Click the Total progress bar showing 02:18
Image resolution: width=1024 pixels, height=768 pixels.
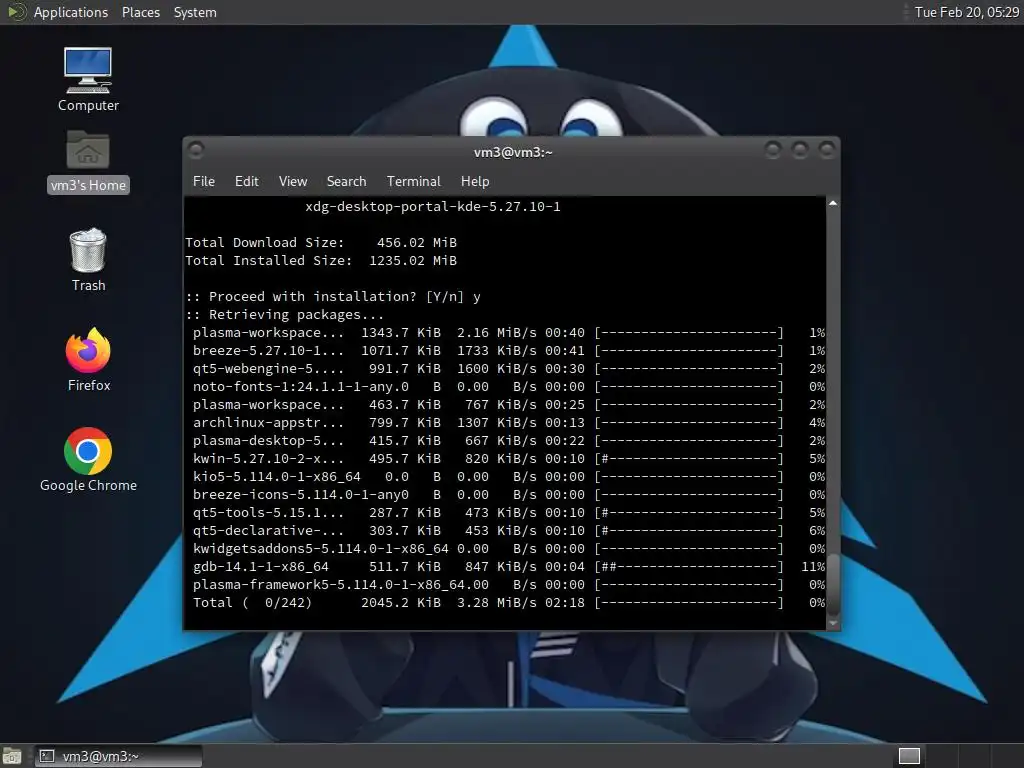click(689, 603)
